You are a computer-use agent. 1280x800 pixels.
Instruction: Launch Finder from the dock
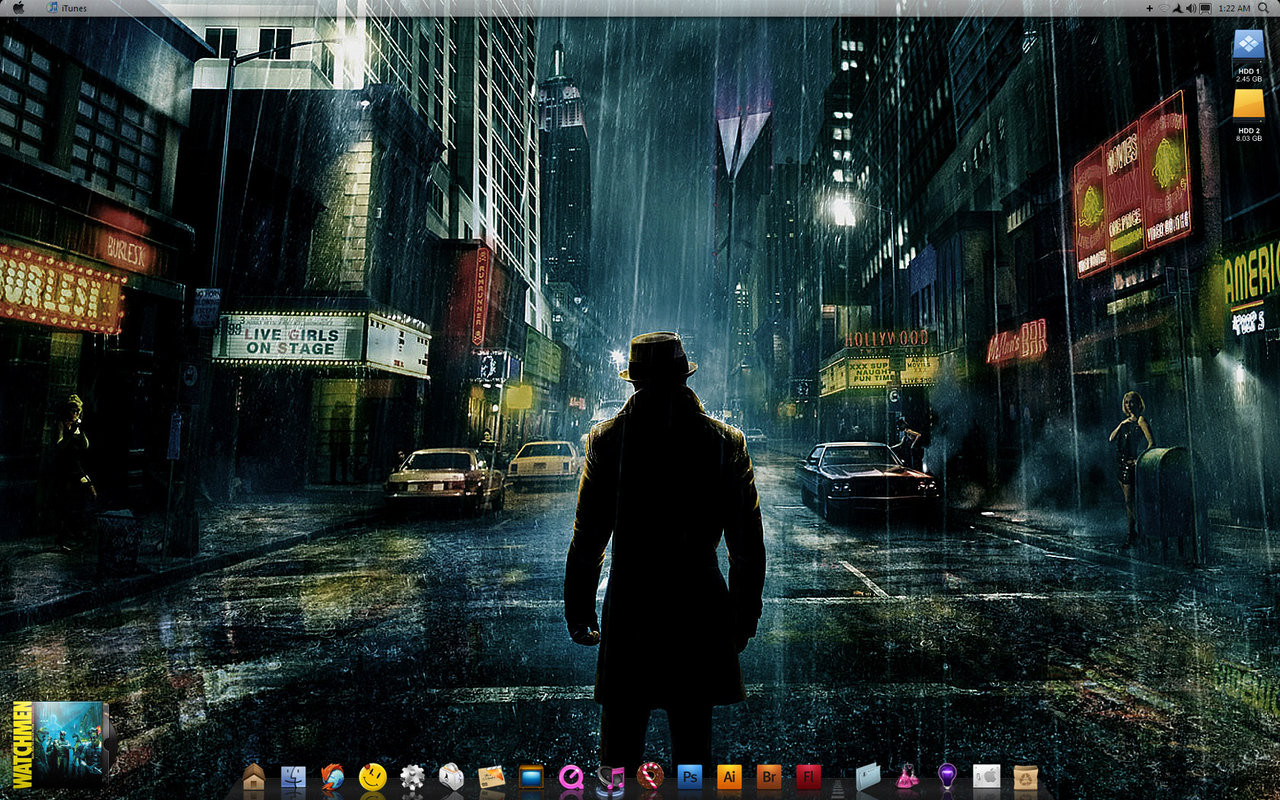click(x=293, y=777)
